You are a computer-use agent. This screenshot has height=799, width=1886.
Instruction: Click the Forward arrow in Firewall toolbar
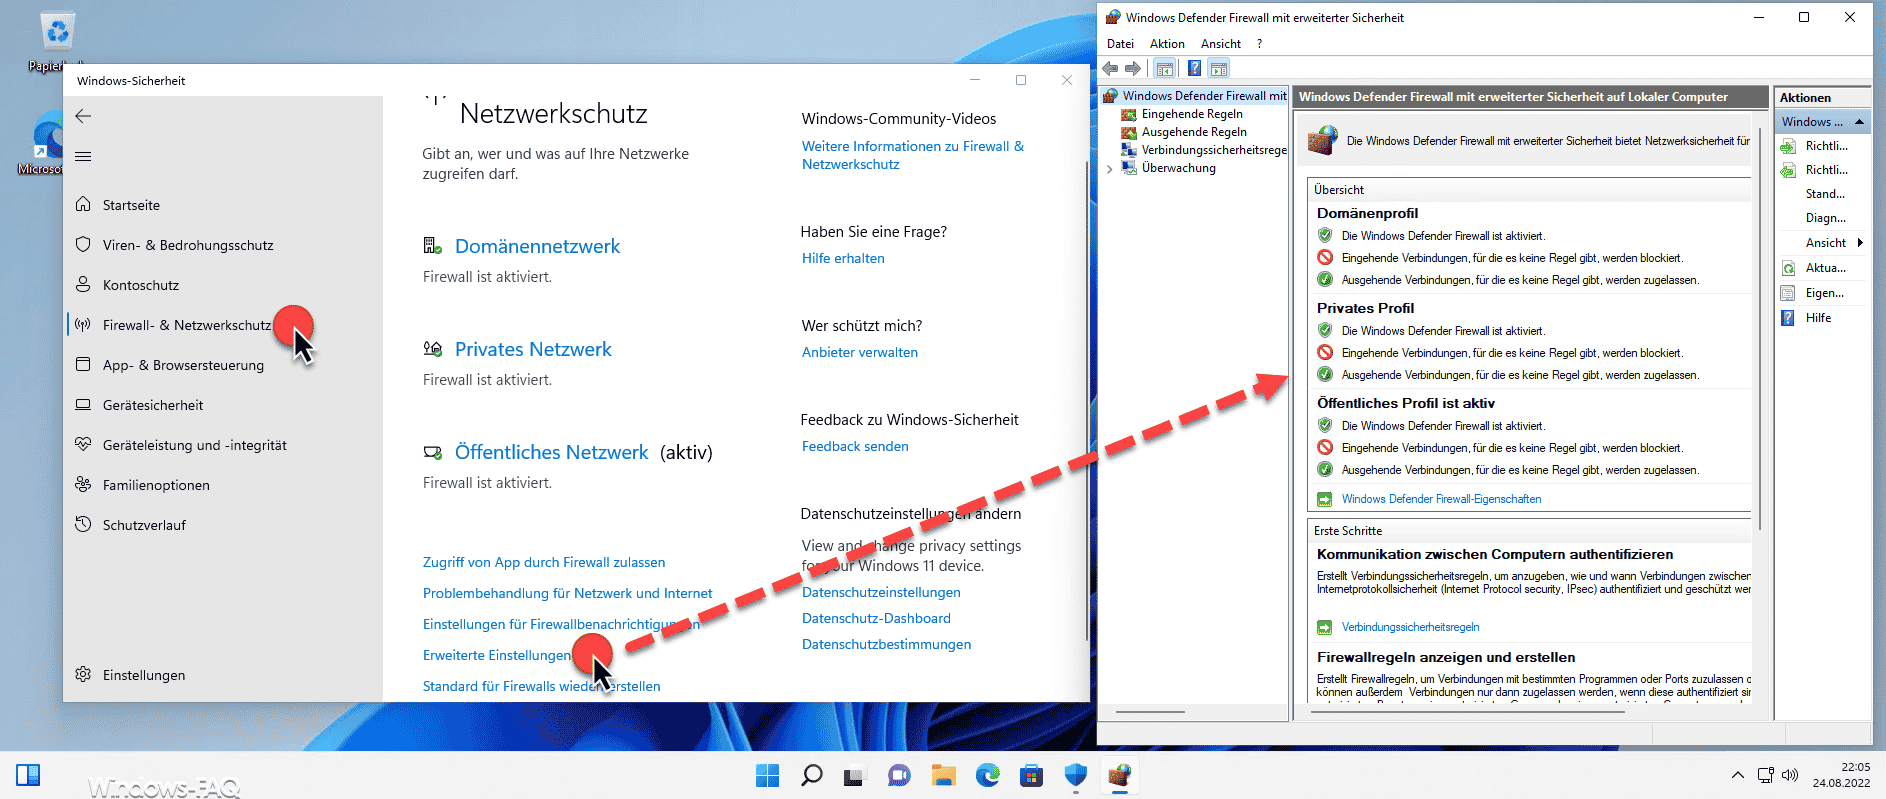click(1133, 68)
